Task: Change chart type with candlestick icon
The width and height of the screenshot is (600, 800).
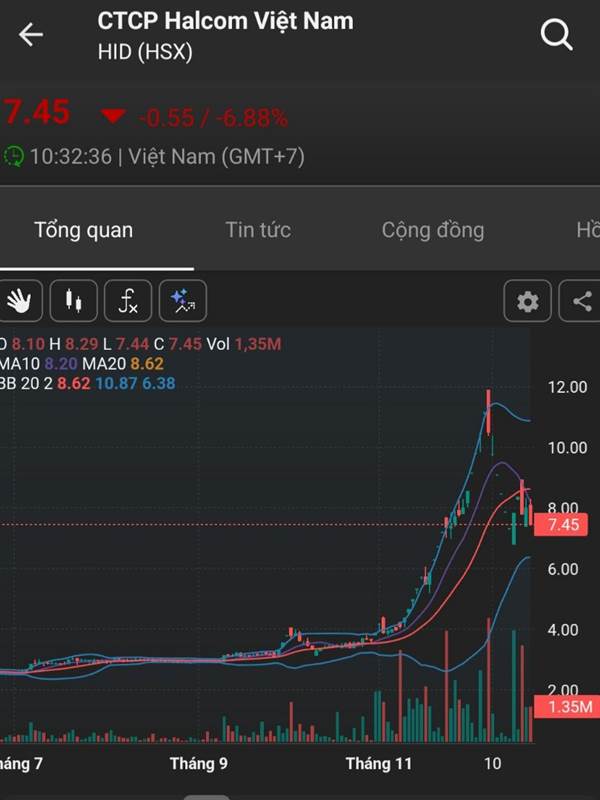Action: pyautogui.click(x=73, y=301)
